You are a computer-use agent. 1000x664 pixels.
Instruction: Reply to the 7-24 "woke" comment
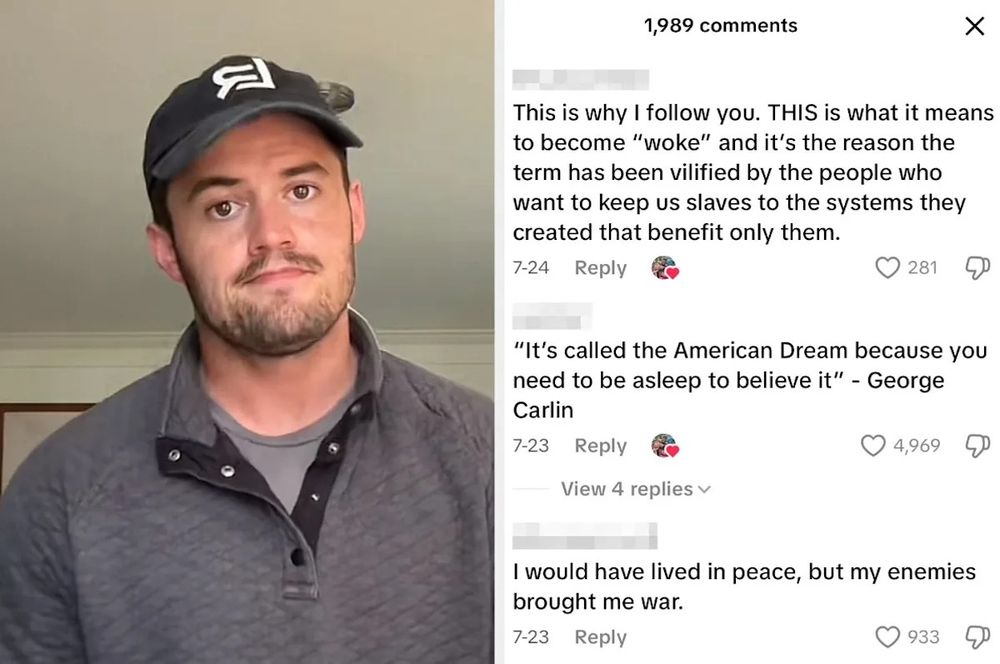pos(600,268)
